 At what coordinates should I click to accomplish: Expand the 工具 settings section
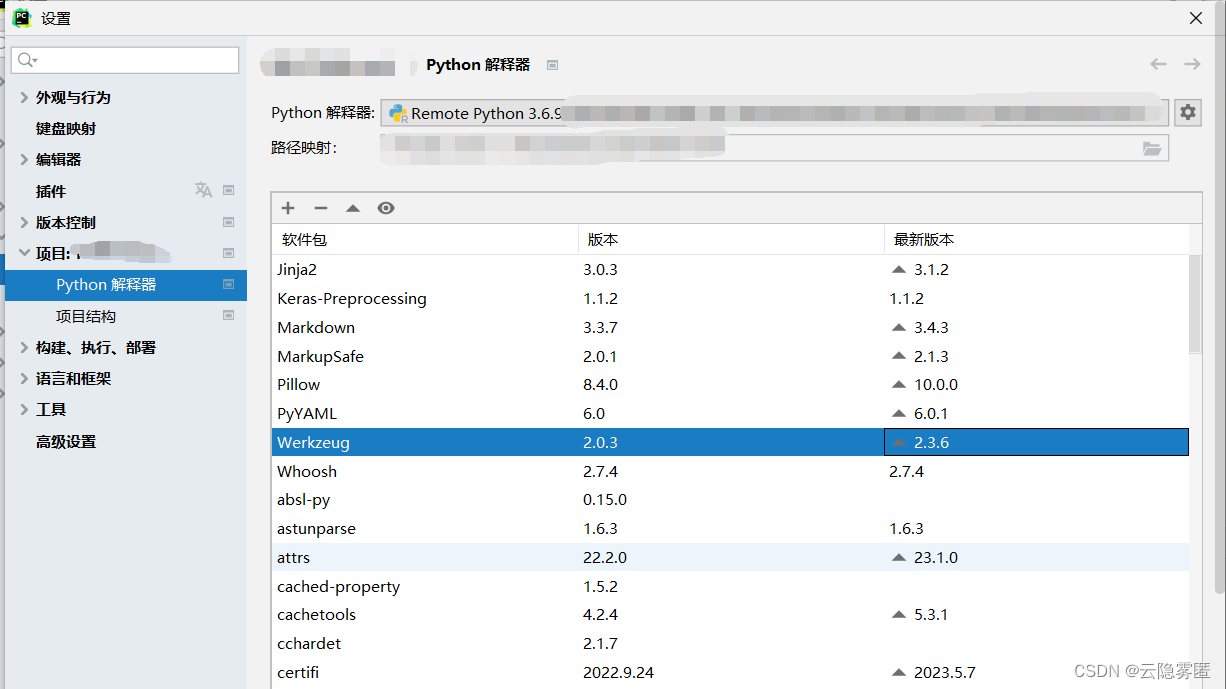pyautogui.click(x=25, y=409)
